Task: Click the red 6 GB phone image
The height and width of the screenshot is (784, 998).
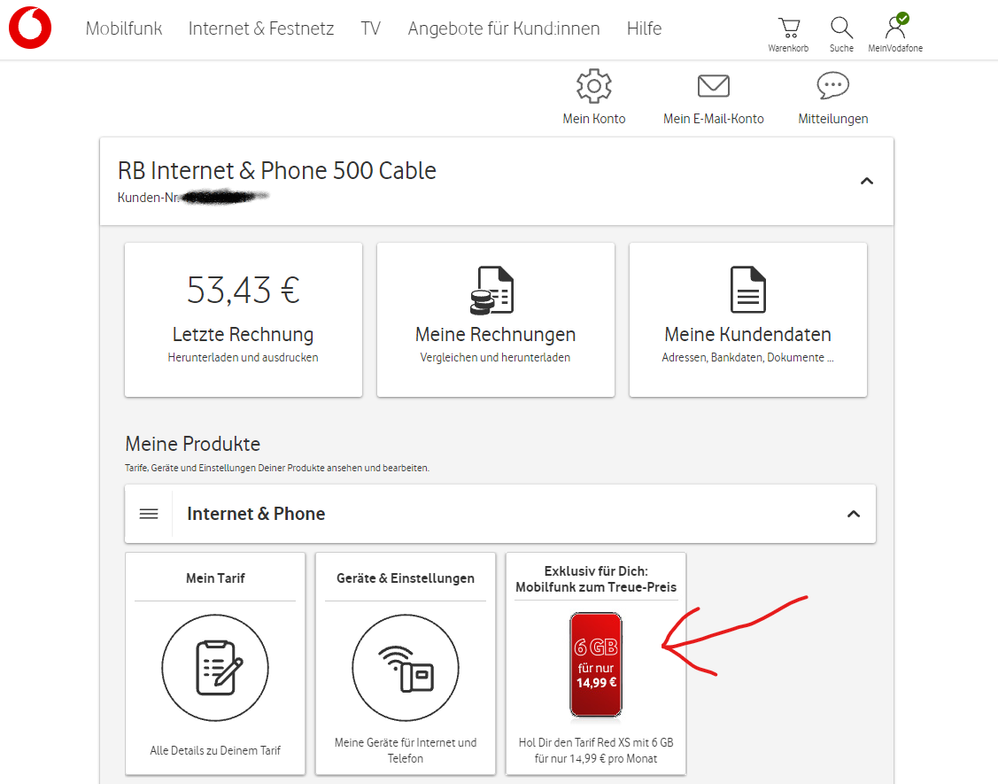Action: [x=596, y=665]
